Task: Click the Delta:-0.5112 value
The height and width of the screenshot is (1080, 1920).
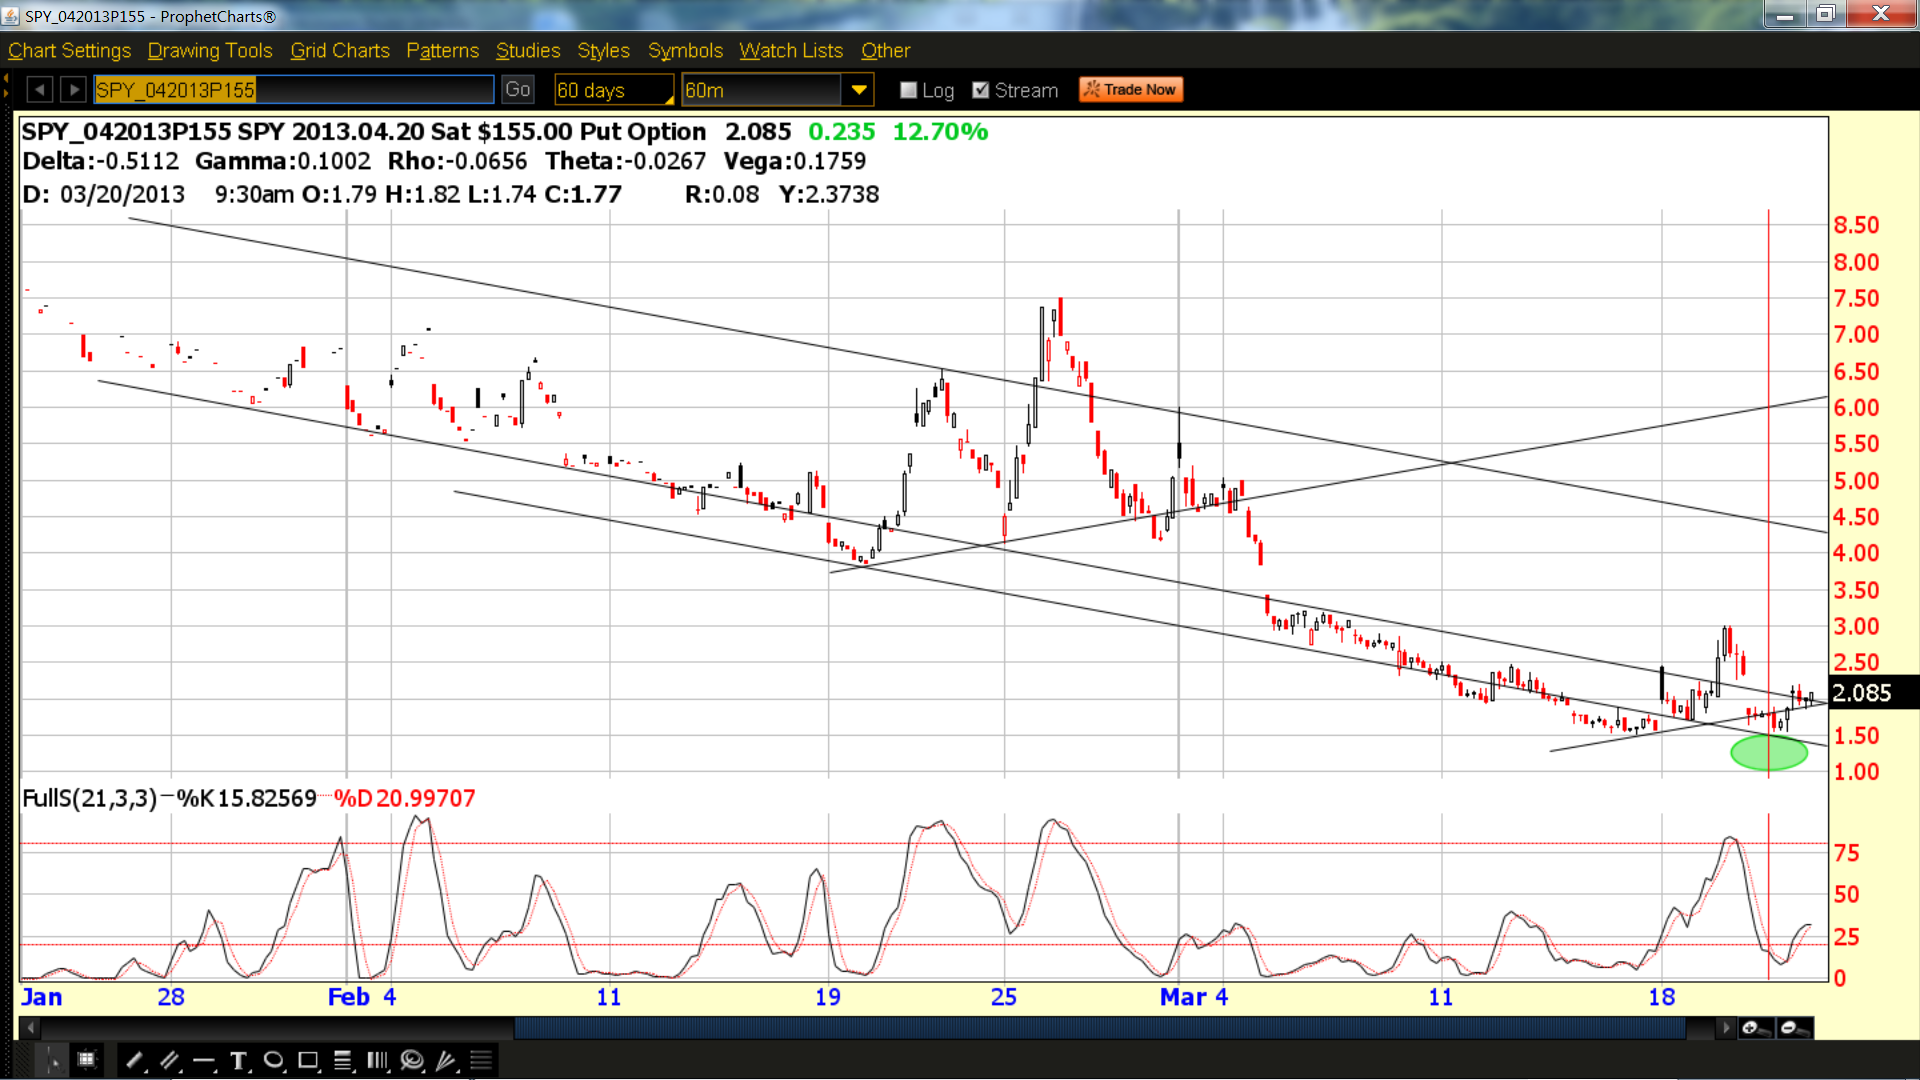Action: (x=100, y=161)
